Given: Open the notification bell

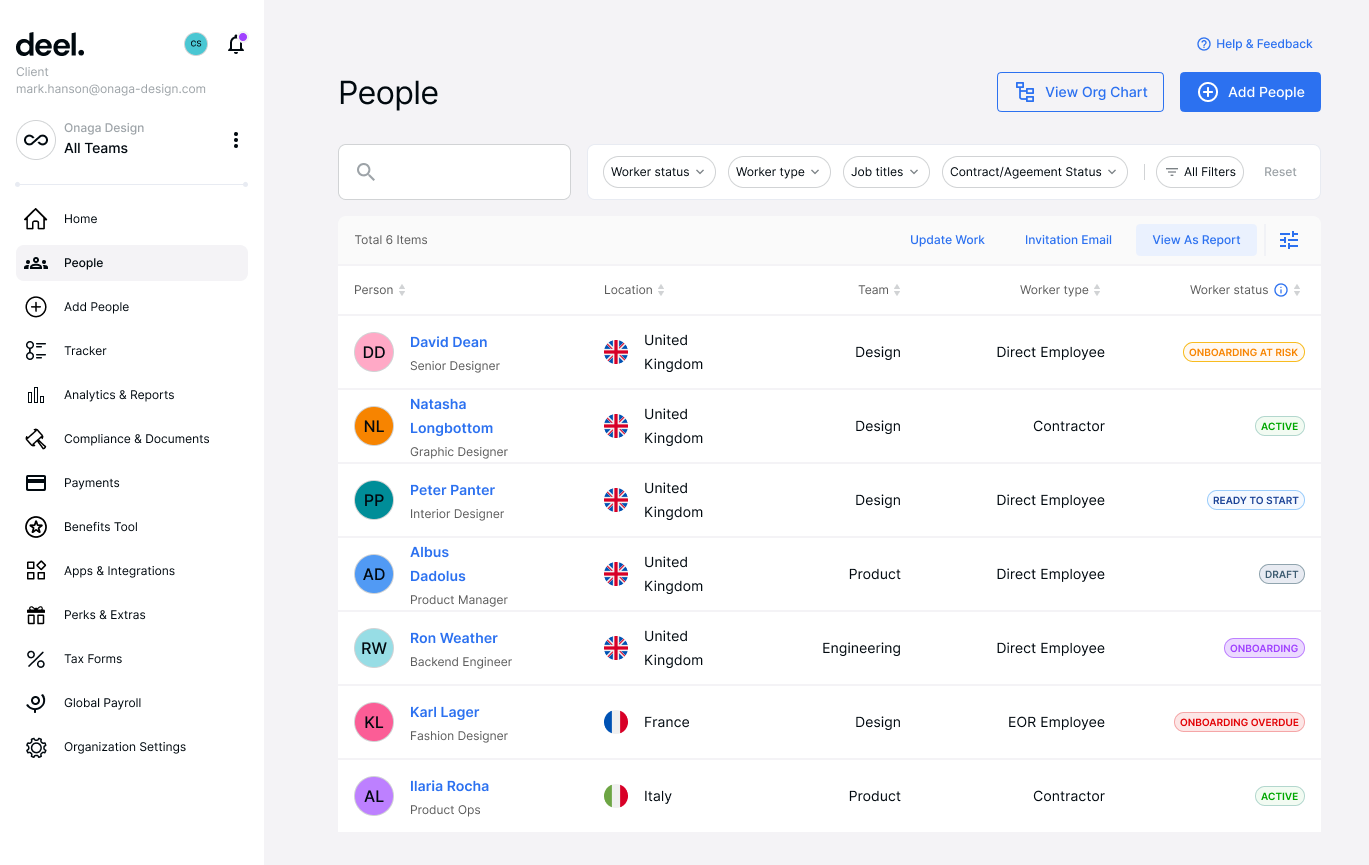Looking at the screenshot, I should (x=236, y=44).
